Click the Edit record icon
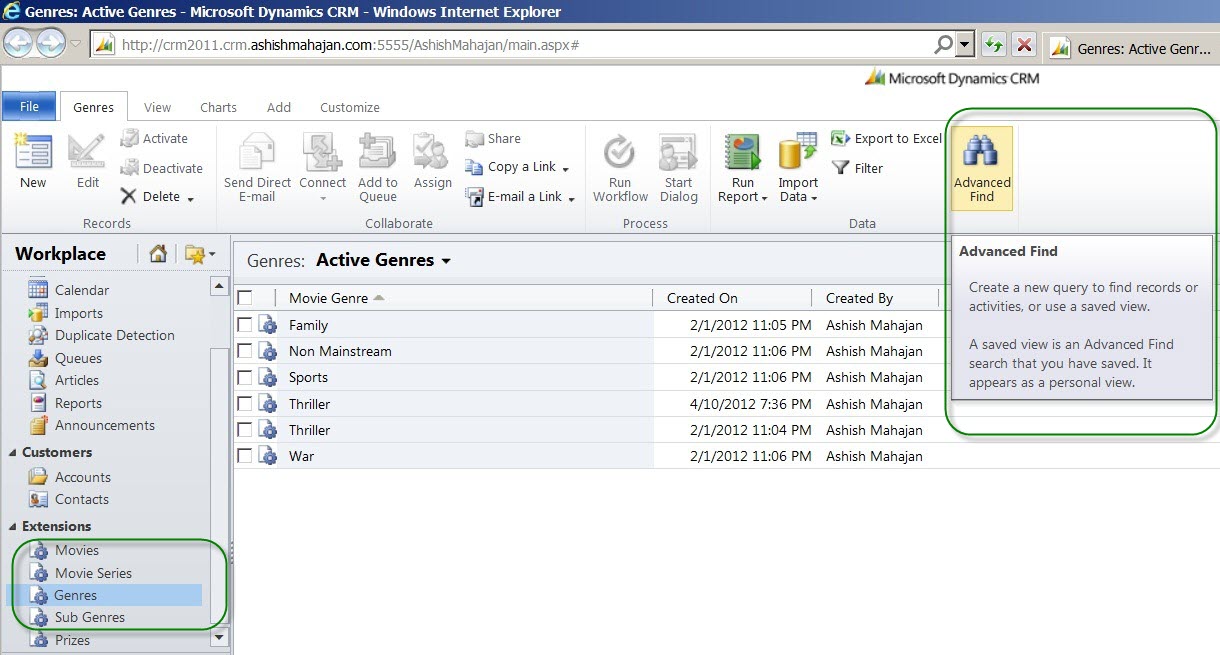The image size is (1220, 655). [87, 152]
